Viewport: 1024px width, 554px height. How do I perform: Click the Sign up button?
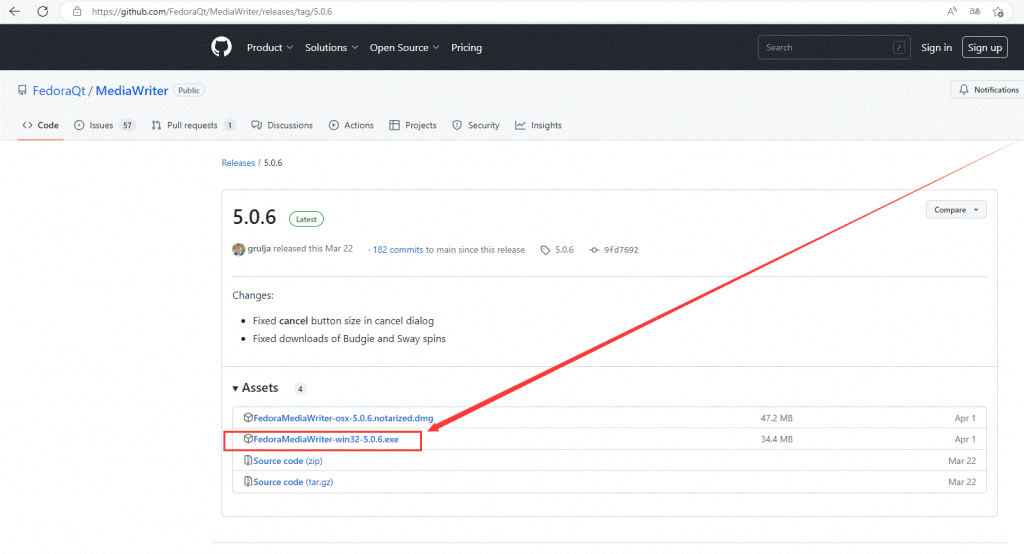[984, 47]
